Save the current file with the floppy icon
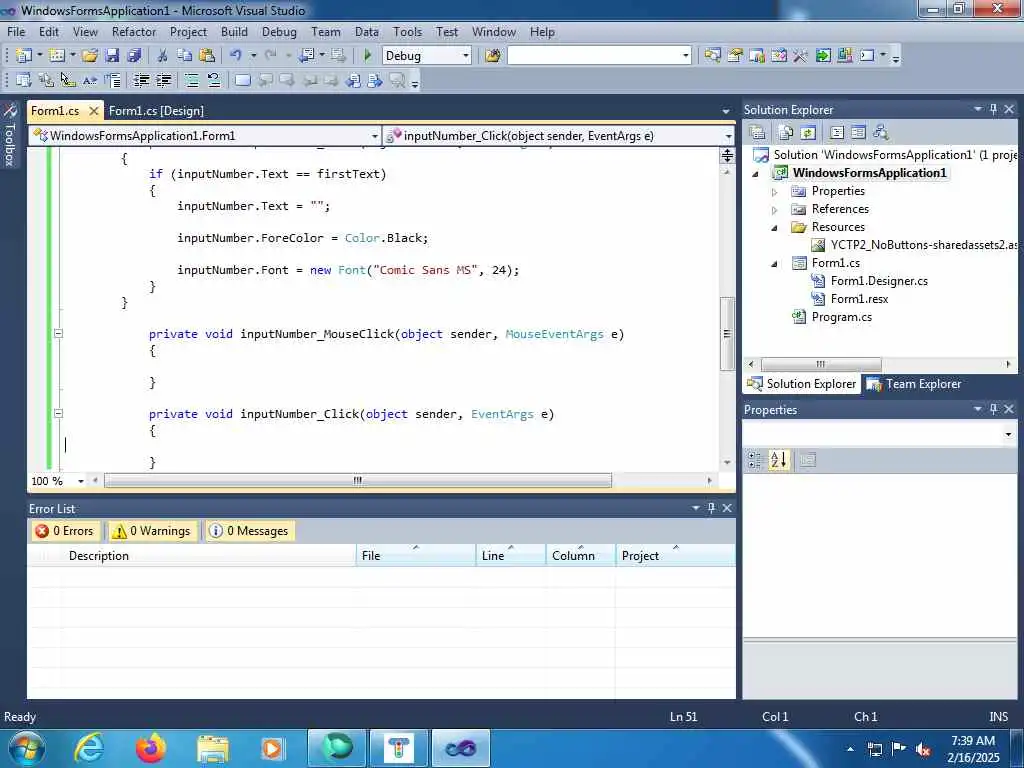 click(x=112, y=56)
